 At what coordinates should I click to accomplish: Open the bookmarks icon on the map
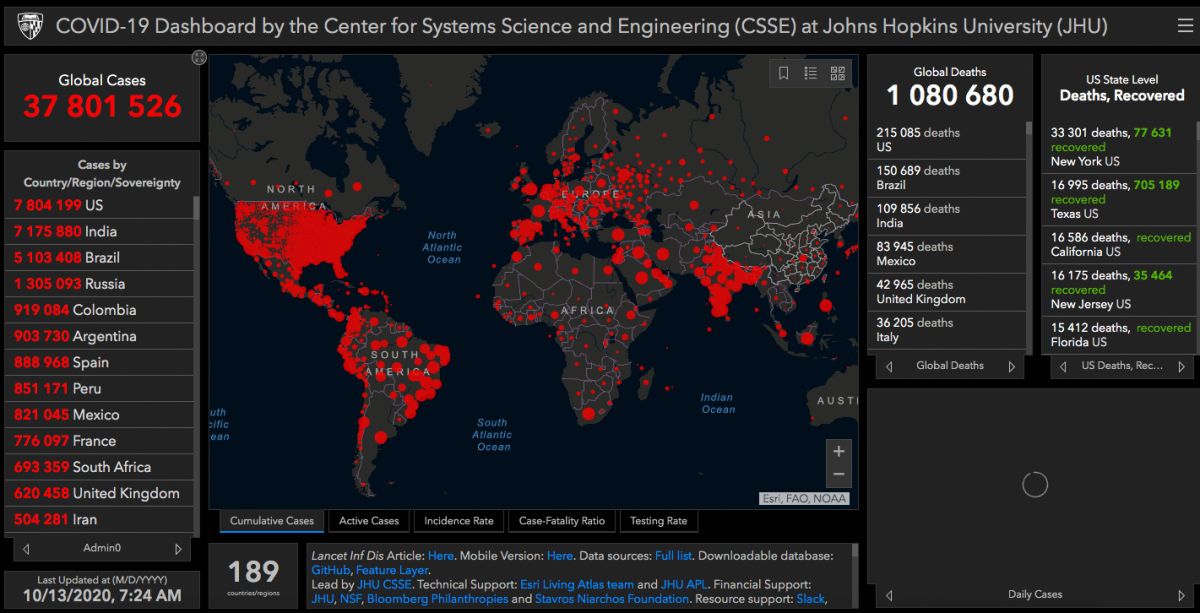point(784,73)
